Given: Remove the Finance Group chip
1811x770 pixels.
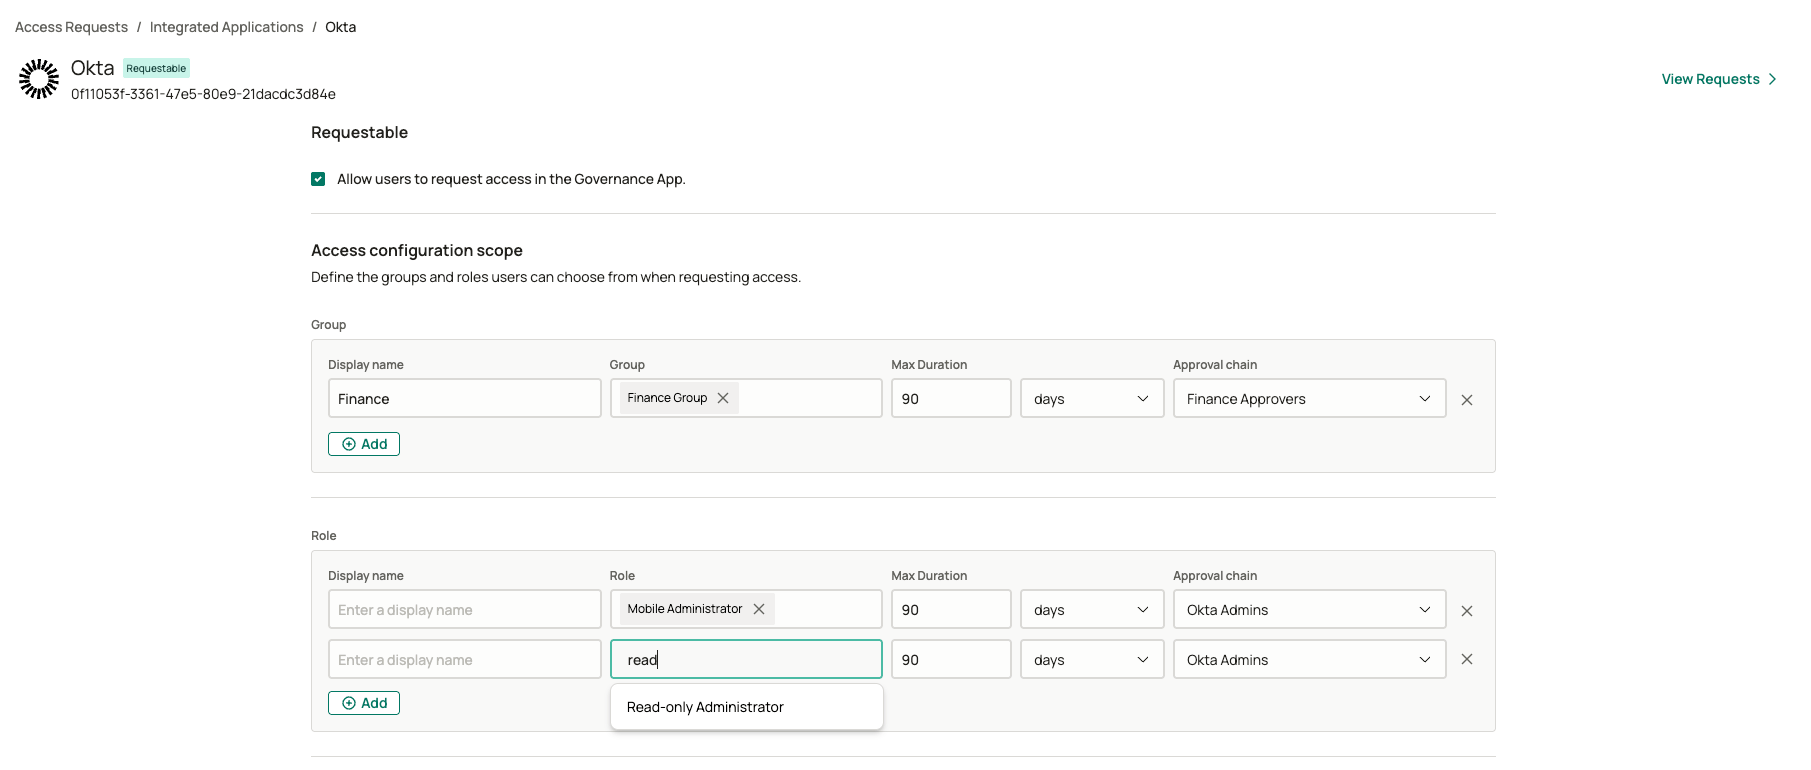Looking at the screenshot, I should [723, 398].
